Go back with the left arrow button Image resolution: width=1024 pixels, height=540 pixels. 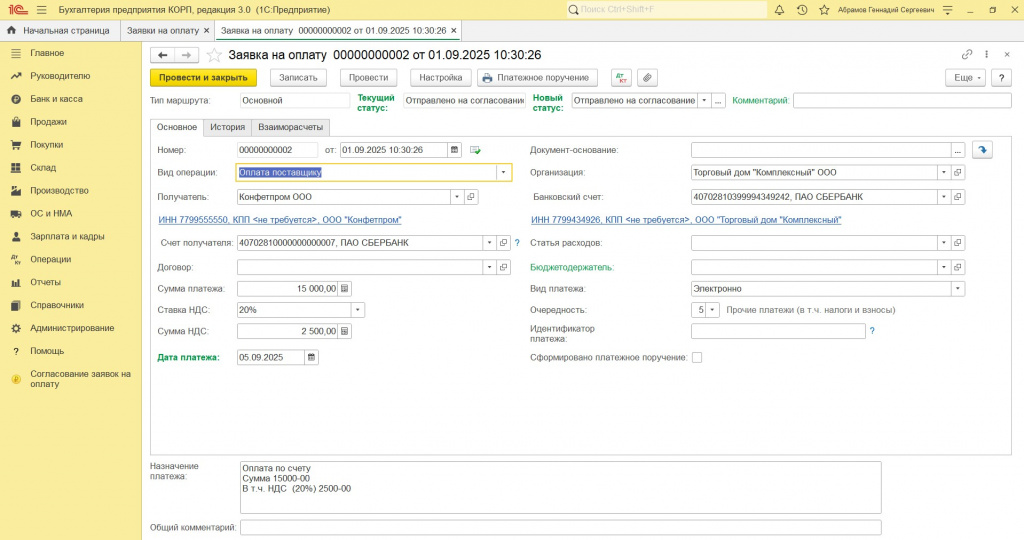click(x=163, y=55)
